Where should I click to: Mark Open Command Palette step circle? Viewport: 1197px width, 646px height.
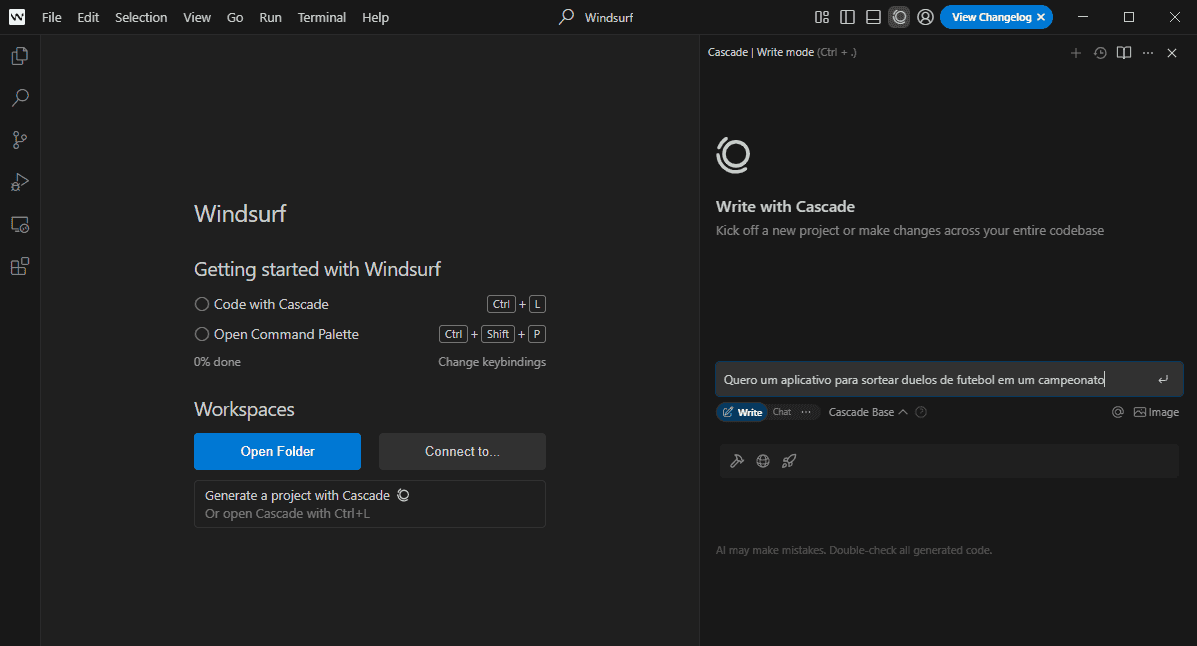(x=202, y=334)
